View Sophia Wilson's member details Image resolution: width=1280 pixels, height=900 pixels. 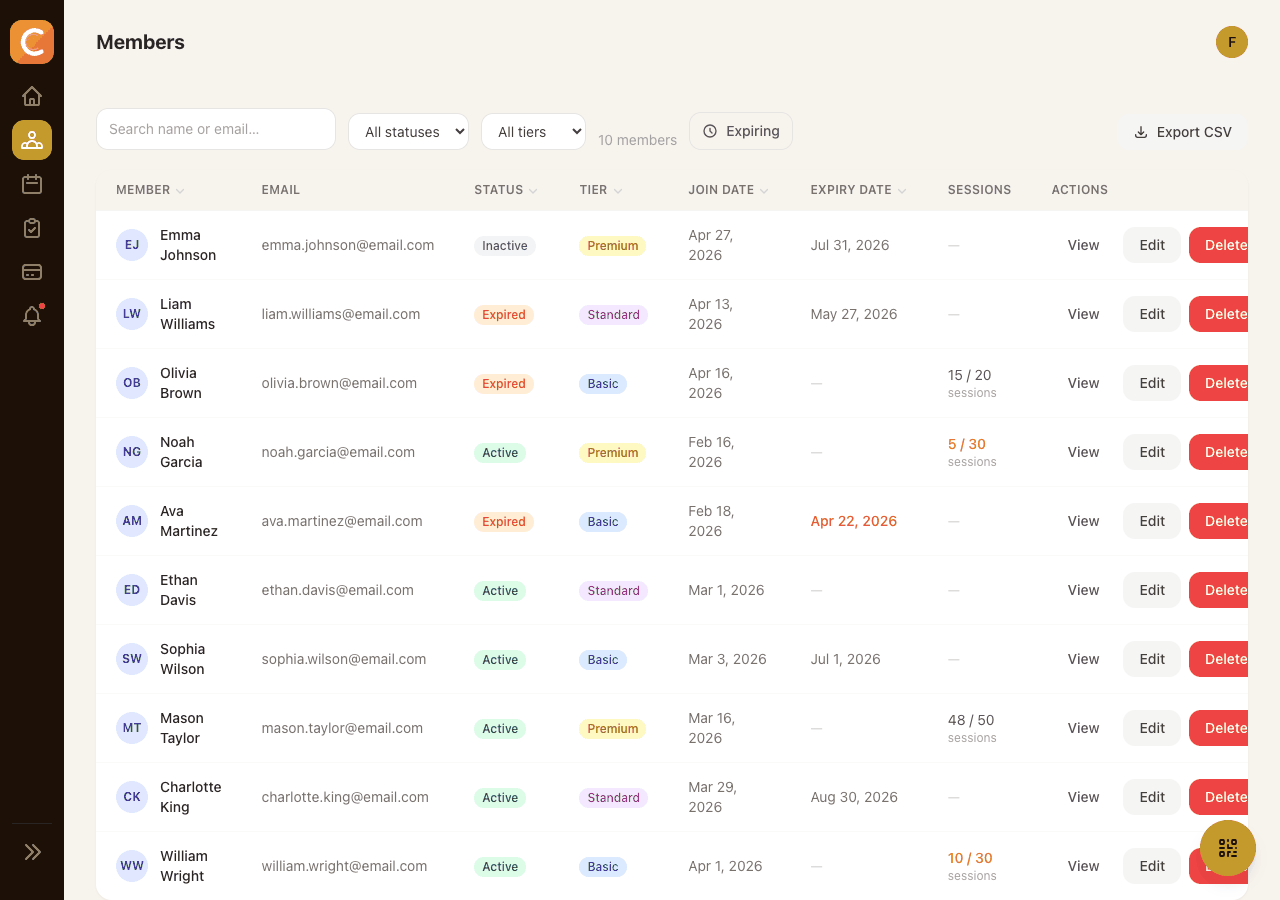[1083, 659]
